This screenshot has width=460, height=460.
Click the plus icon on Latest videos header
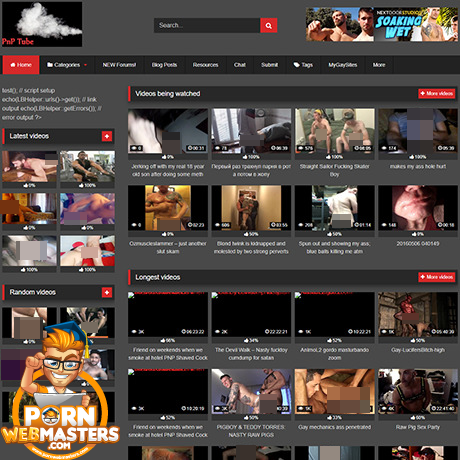(107, 136)
